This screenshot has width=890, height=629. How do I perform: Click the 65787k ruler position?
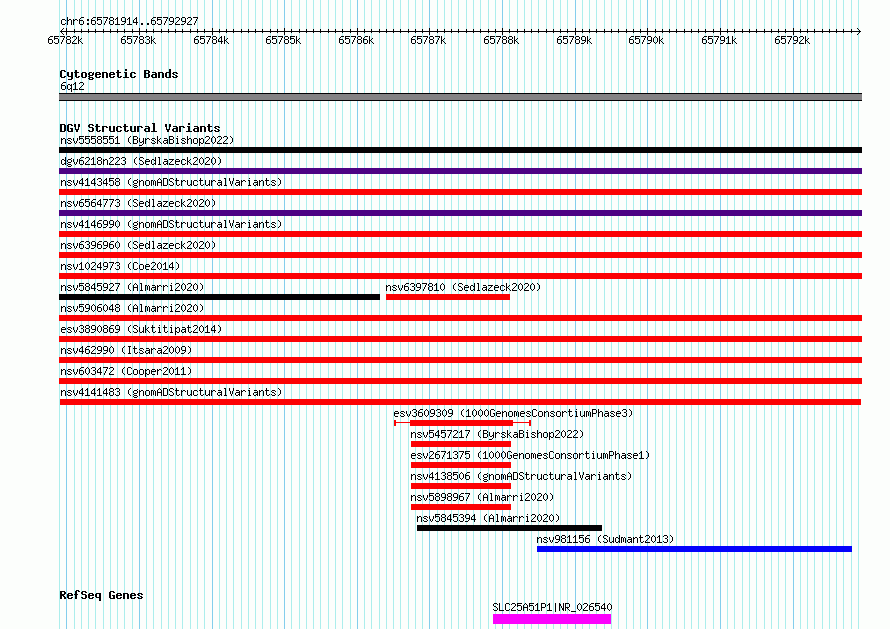428,40
